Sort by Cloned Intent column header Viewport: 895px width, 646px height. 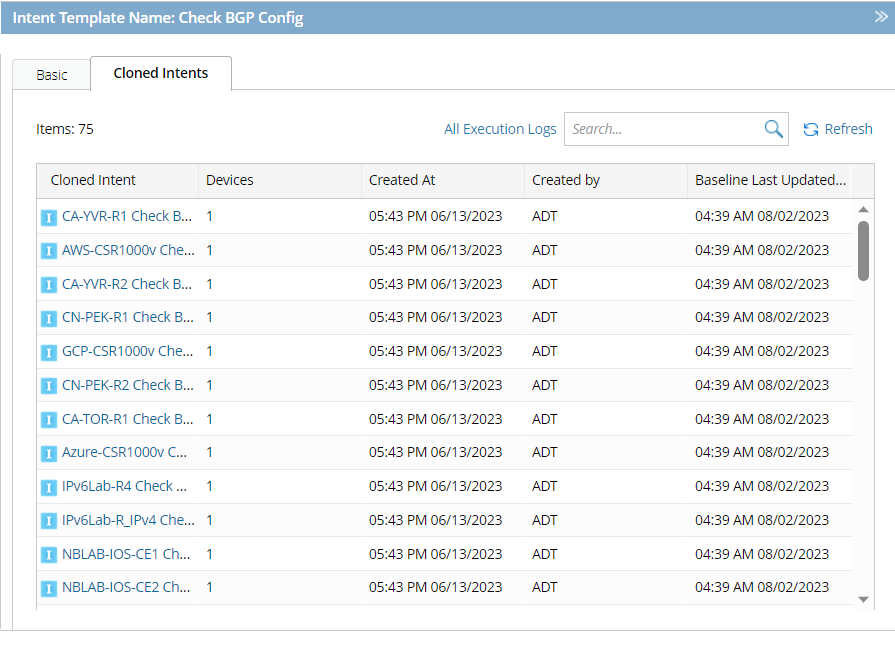93,180
